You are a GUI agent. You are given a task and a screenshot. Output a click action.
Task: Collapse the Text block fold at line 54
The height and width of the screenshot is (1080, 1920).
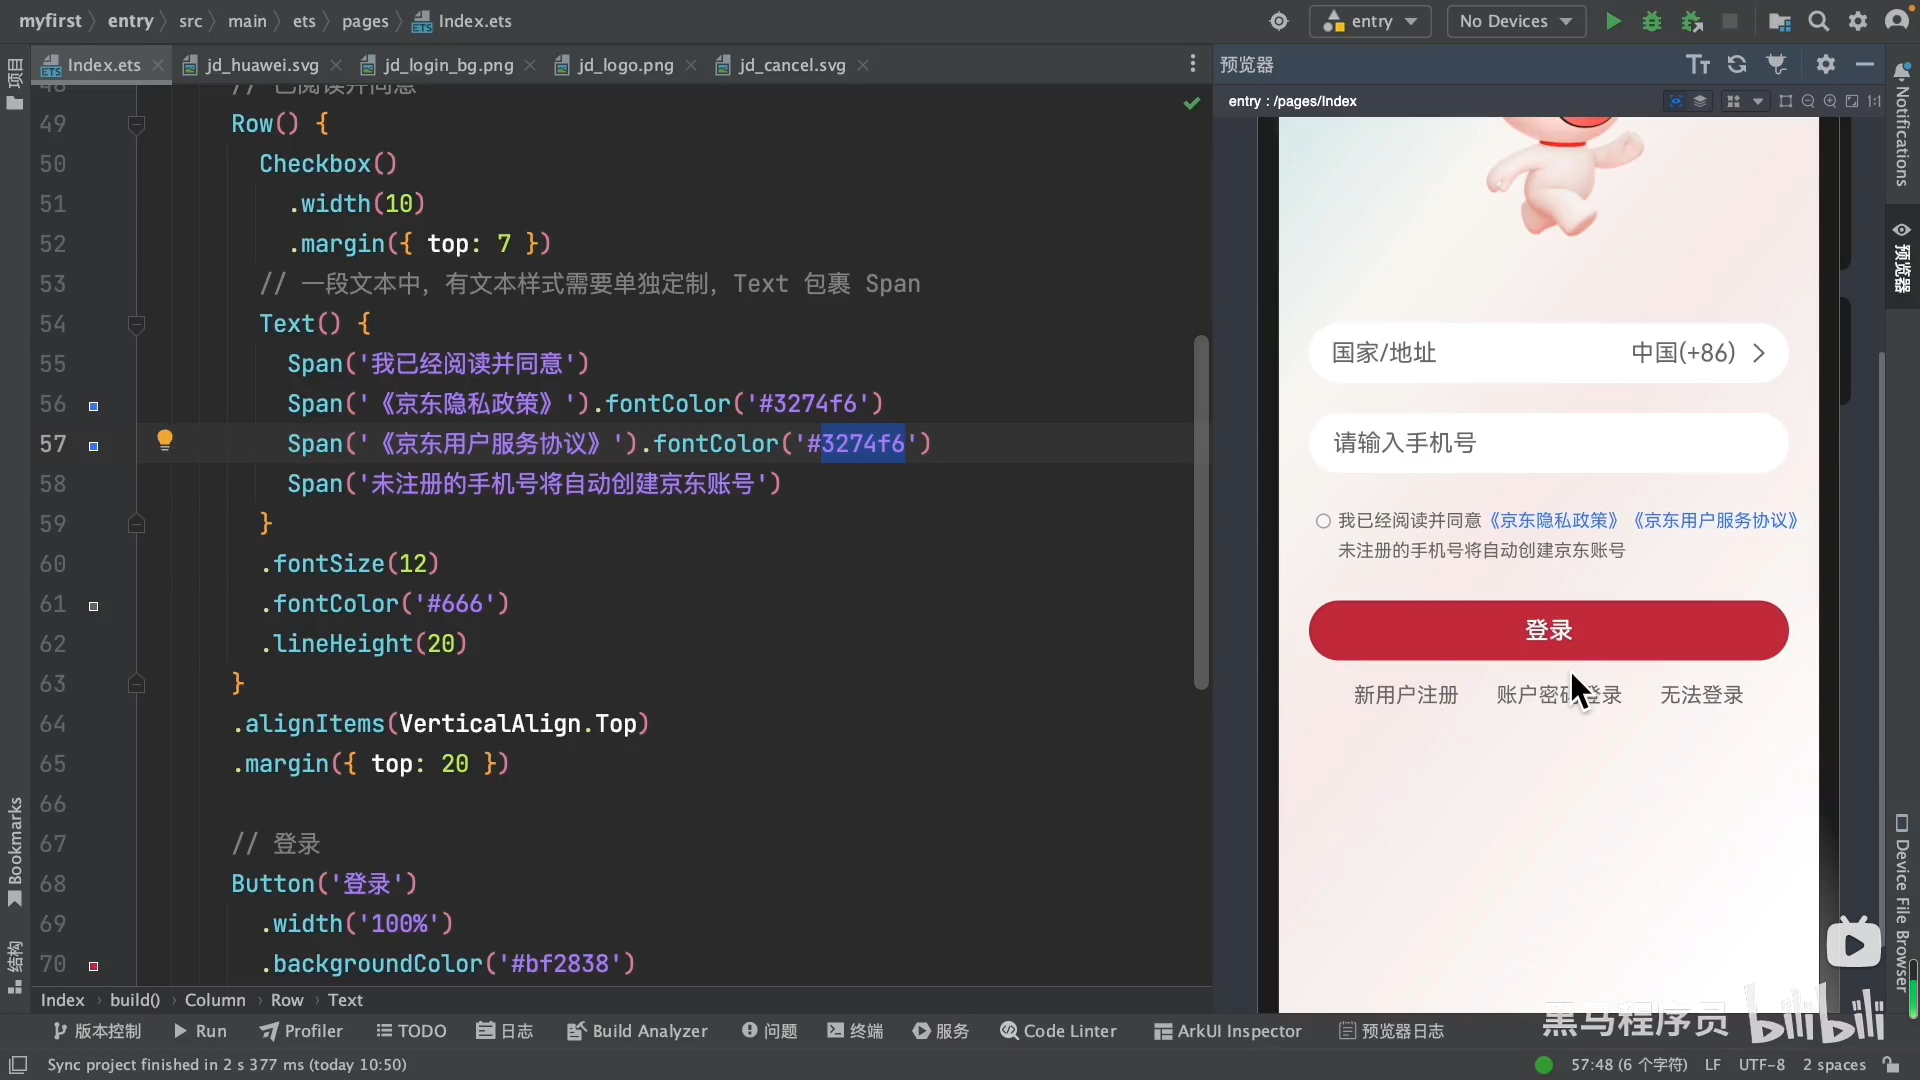pyautogui.click(x=137, y=324)
